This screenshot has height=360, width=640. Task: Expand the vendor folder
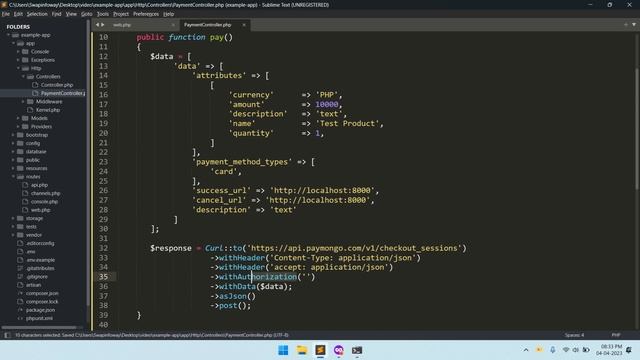[x=13, y=235]
